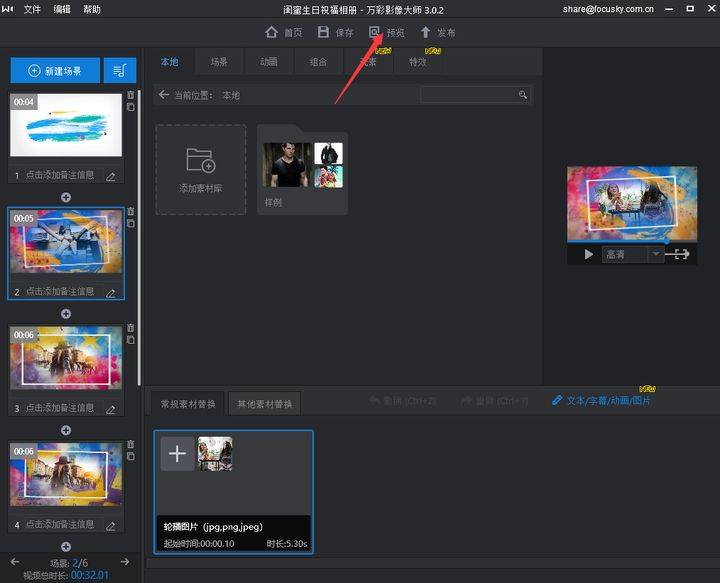Image resolution: width=720 pixels, height=583 pixels.
Task: Click the 发布 (Publish) upload icon
Action: click(x=425, y=33)
